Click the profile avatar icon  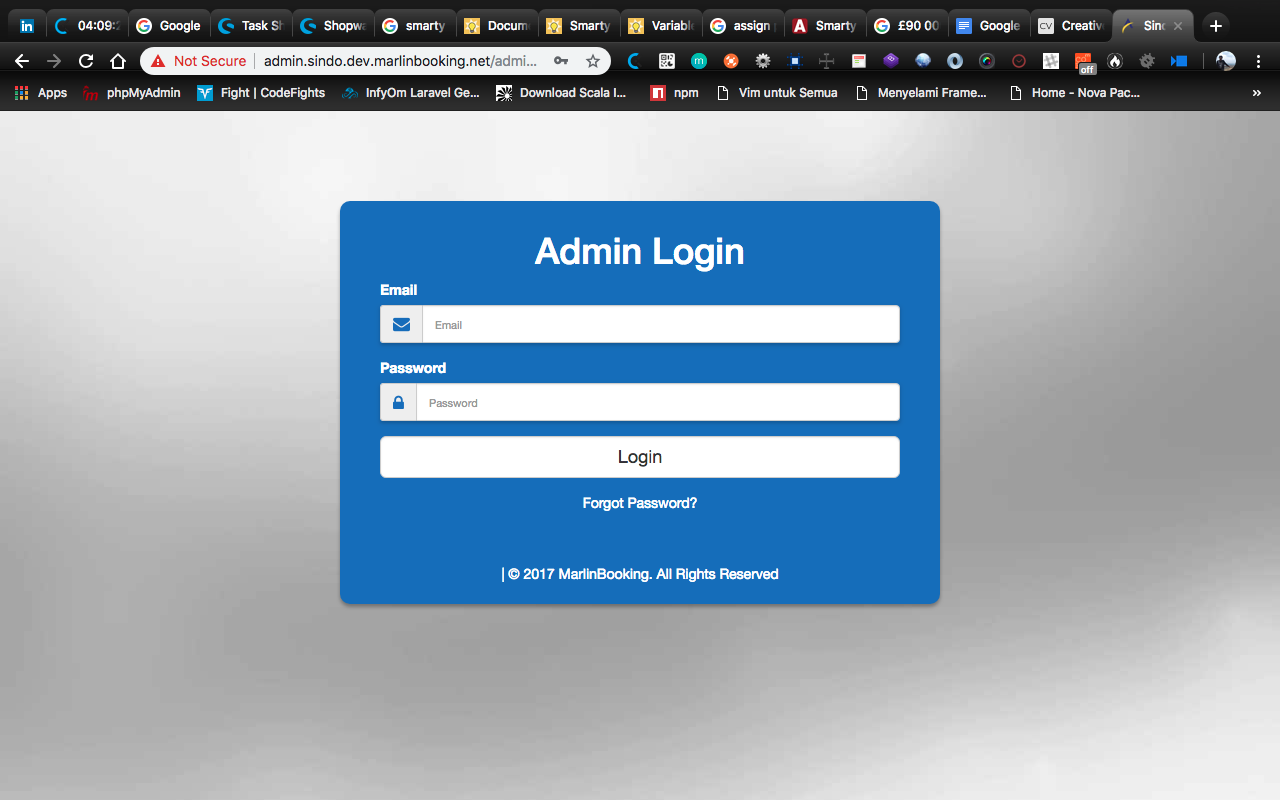(x=1225, y=61)
